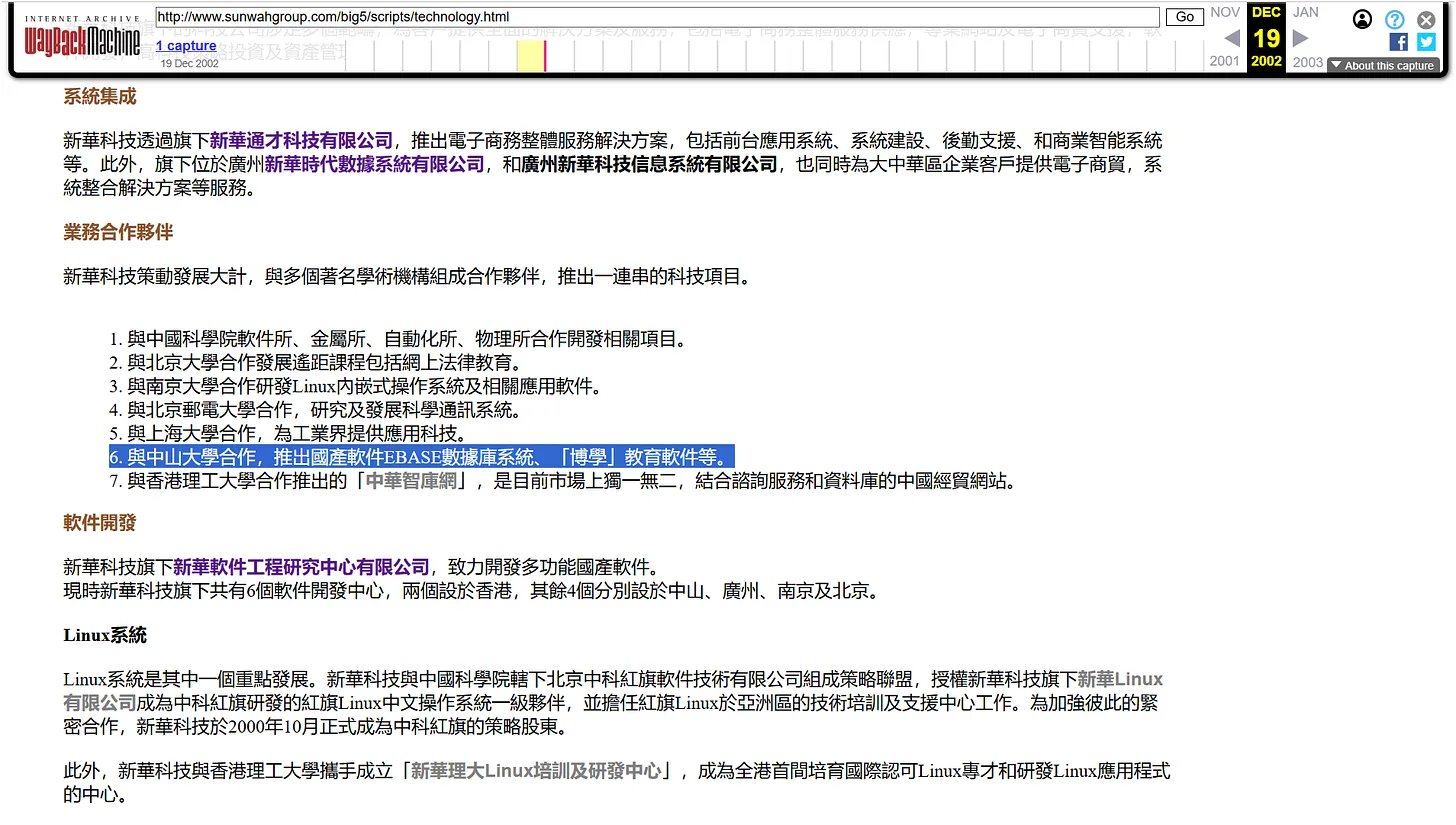The width and height of the screenshot is (1456, 825).
Task: Click the day 19 capture date
Action: click(x=1266, y=38)
